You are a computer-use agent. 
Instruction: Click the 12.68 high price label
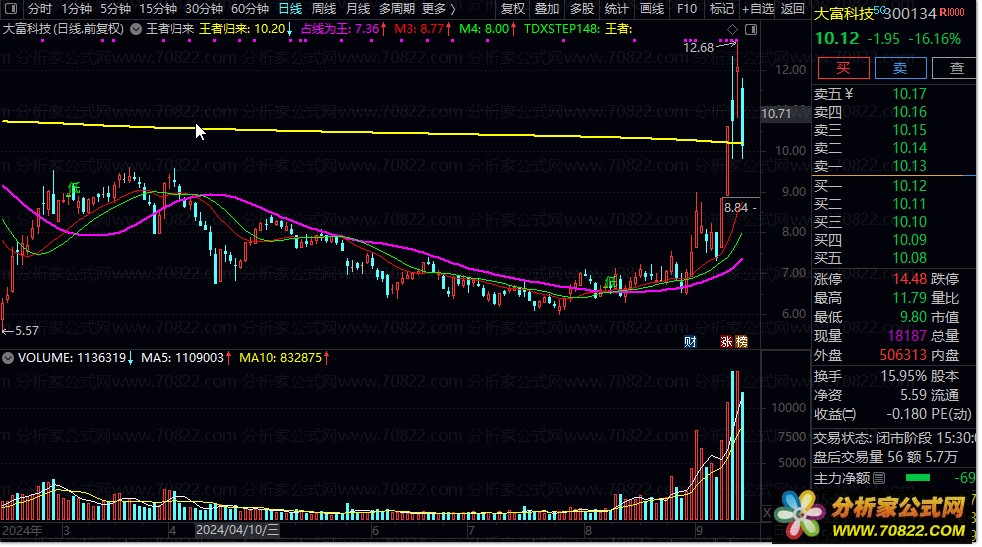click(698, 48)
